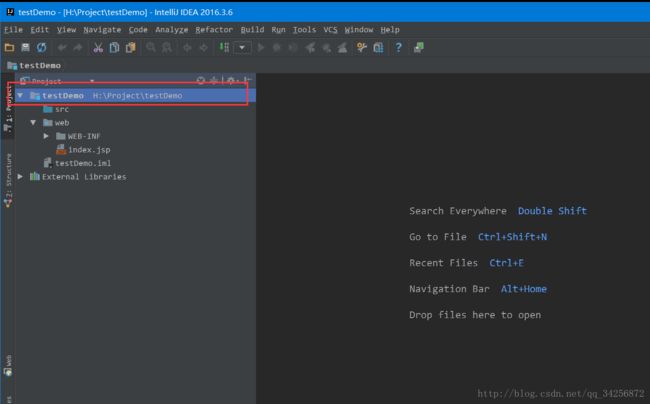650x404 pixels.
Task: Open the File menu
Action: tap(13, 30)
